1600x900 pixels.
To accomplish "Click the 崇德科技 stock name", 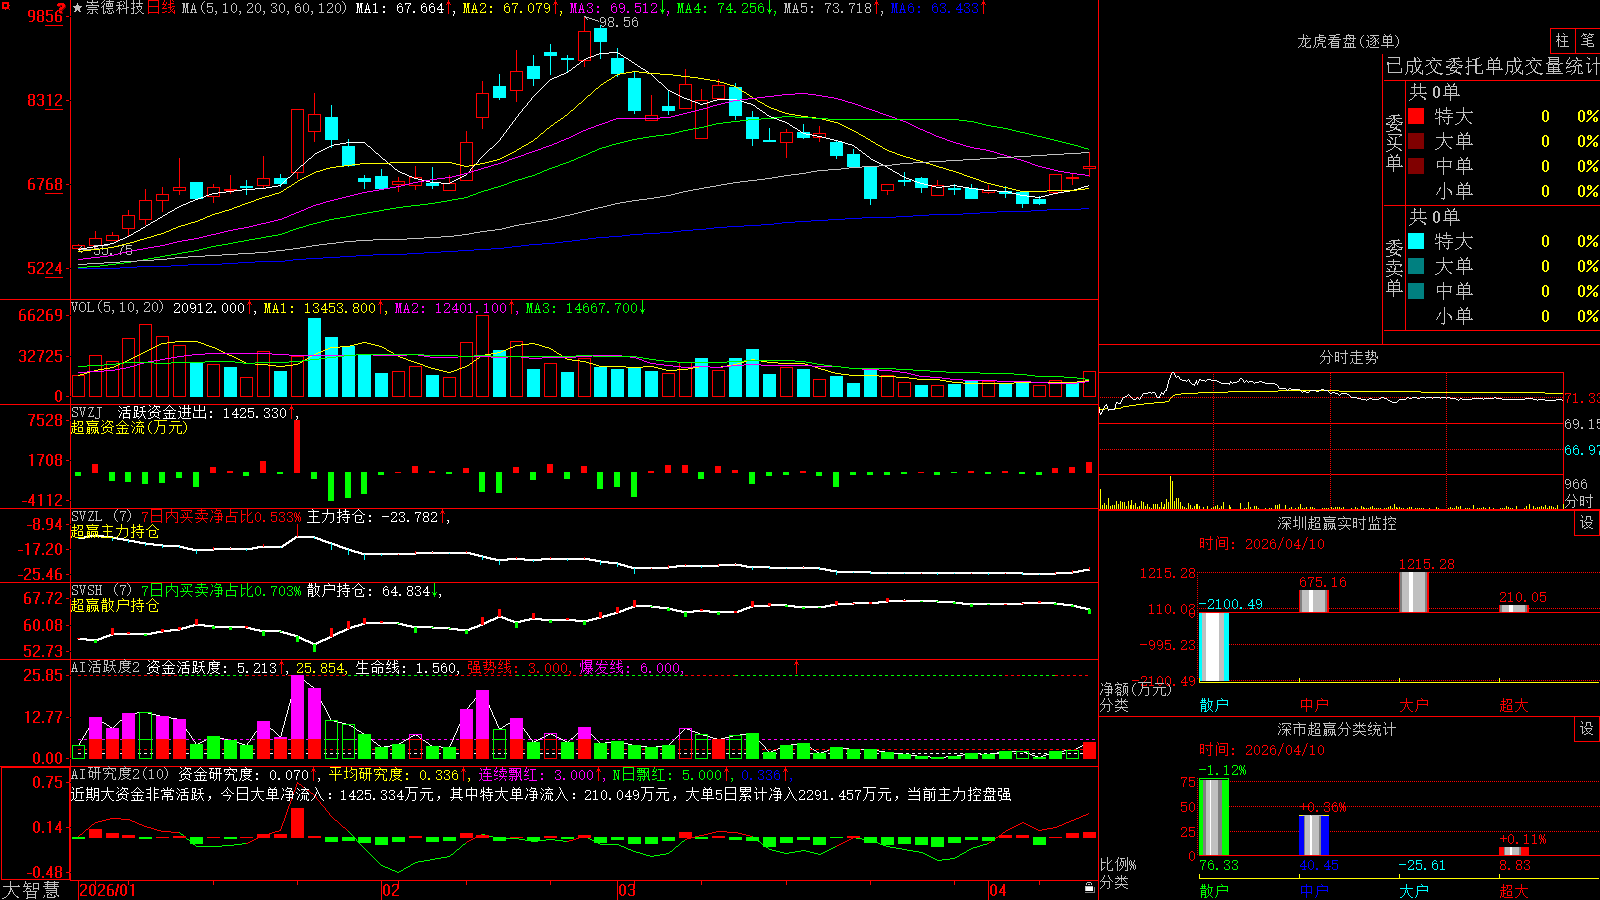I will point(115,8).
